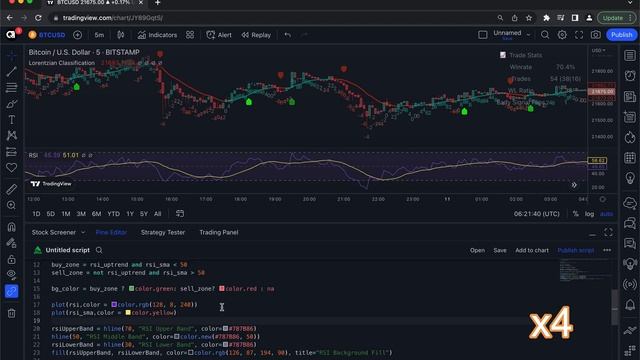Open the candle chart type selector

pyautogui.click(x=120, y=35)
